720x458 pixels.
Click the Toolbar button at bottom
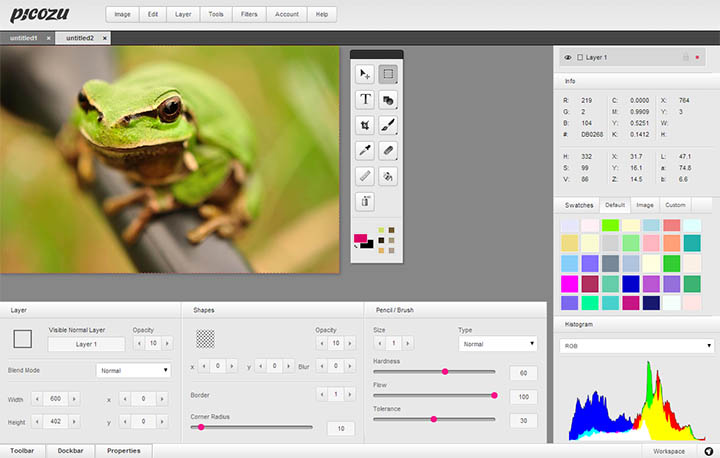pos(22,451)
